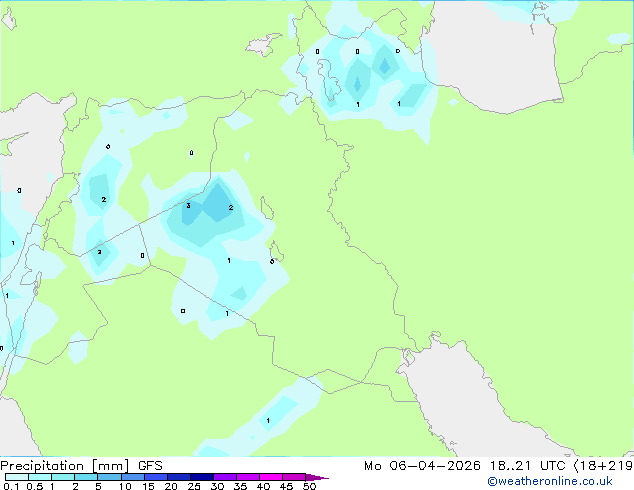Click the lightest legend swatch for 0.1–0.5 mm

click(17, 477)
